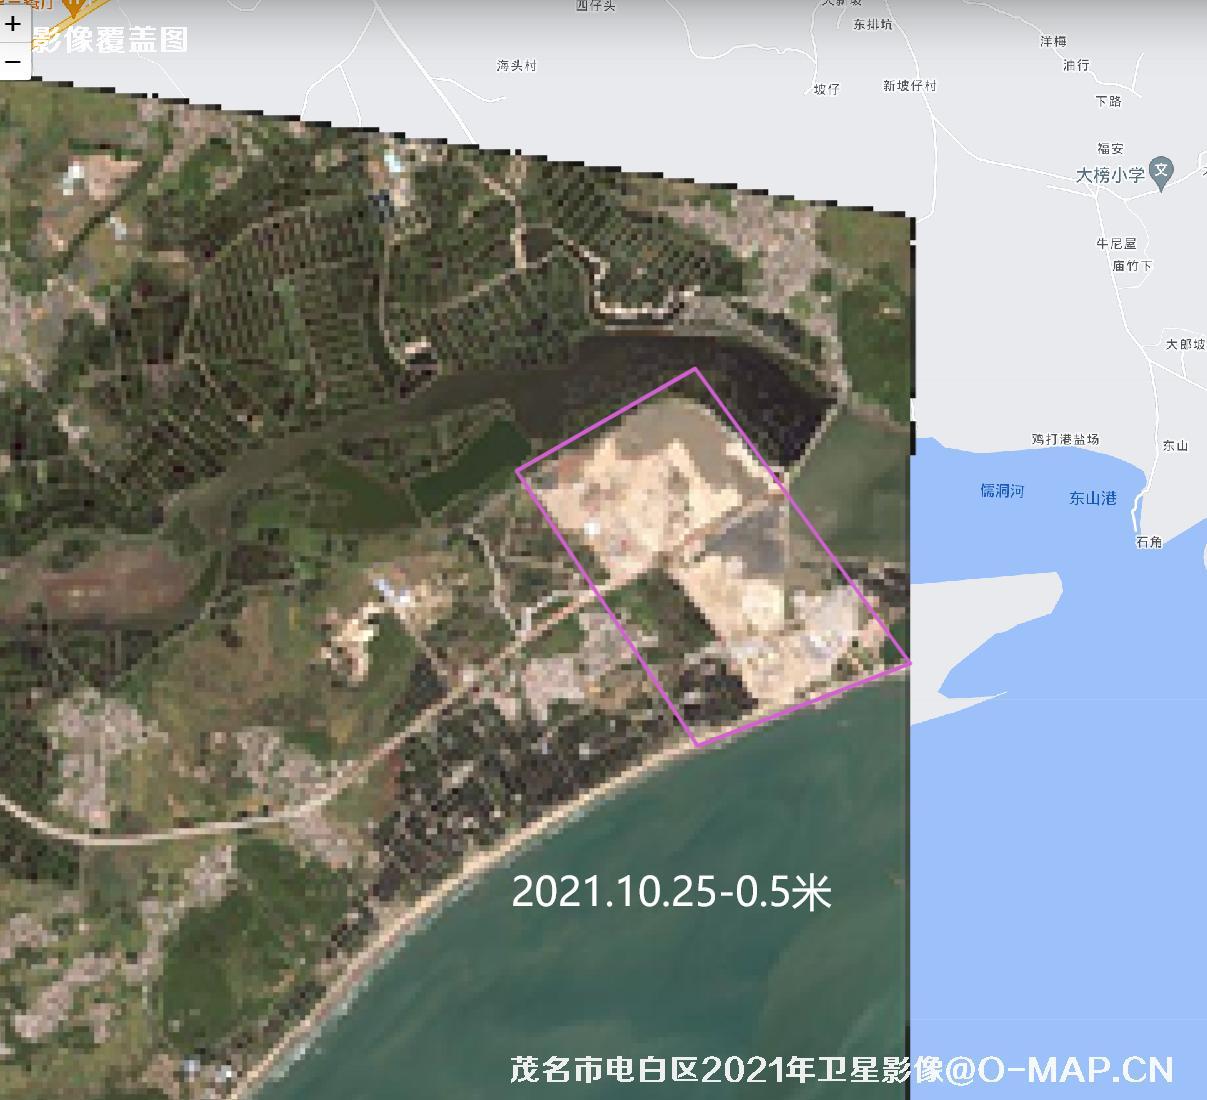Click the 东山港 harbor label
1207x1100 pixels.
tap(1092, 497)
